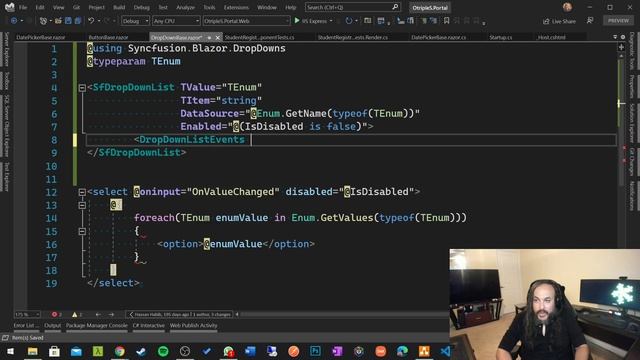Open the Web Publish Activity tab

point(193,325)
